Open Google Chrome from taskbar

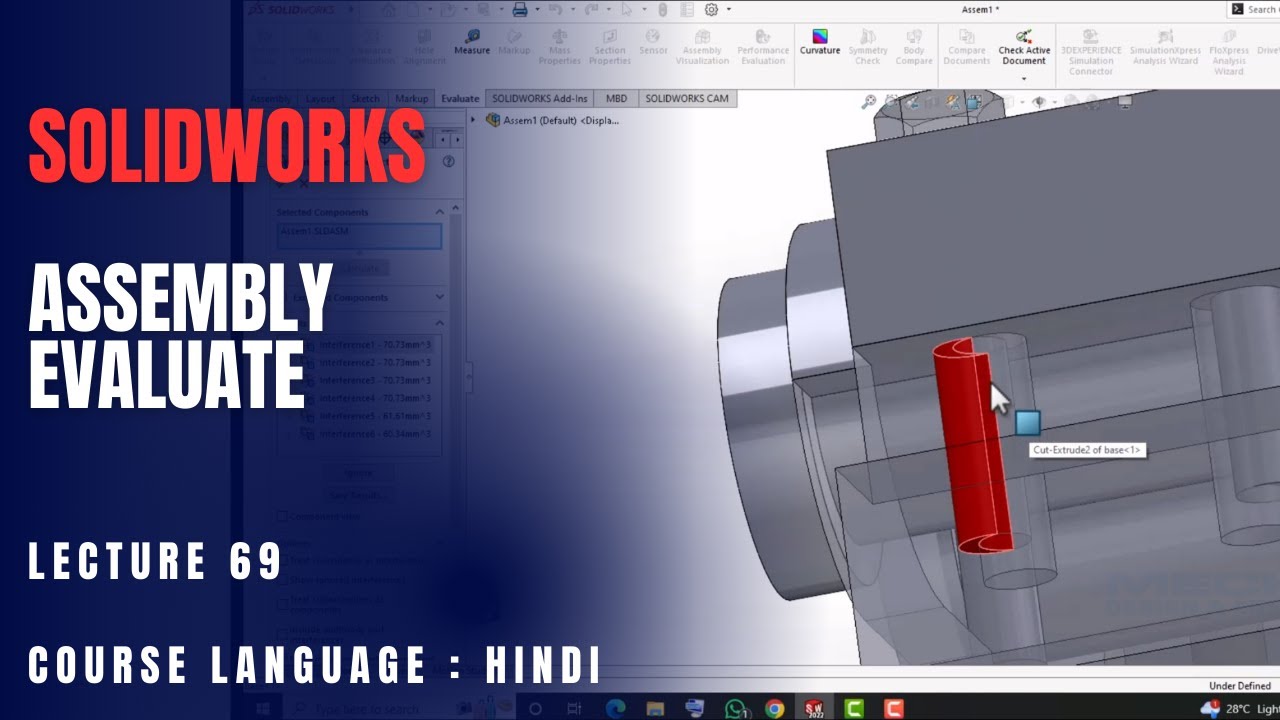pyautogui.click(x=775, y=708)
